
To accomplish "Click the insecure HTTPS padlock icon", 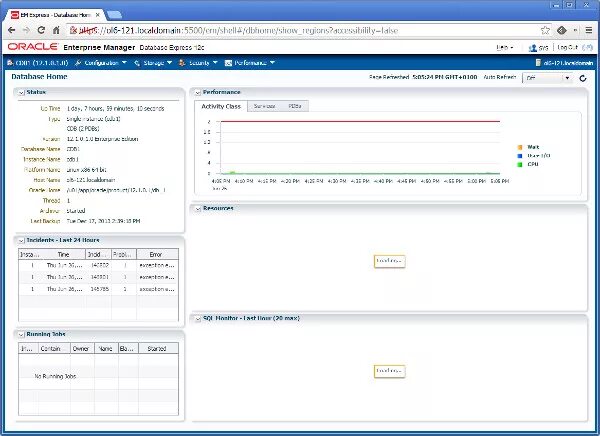I will tap(73, 30).
